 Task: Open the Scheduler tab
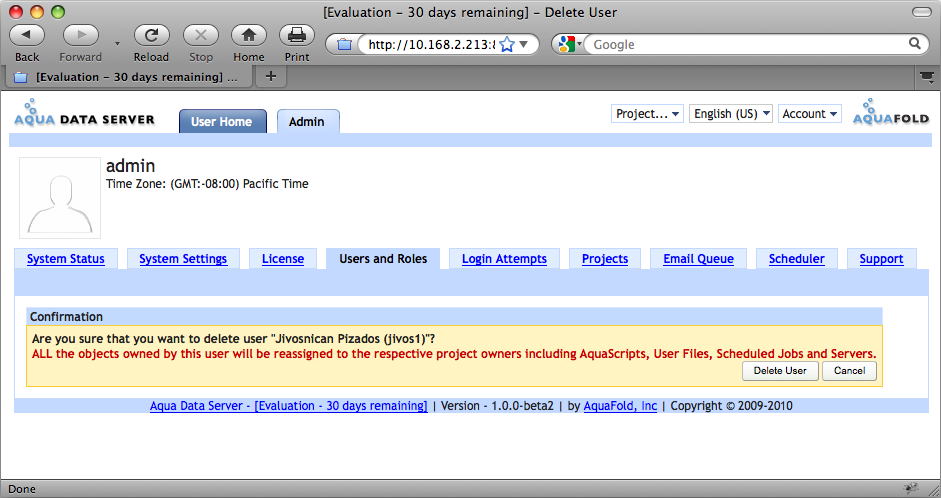point(796,259)
